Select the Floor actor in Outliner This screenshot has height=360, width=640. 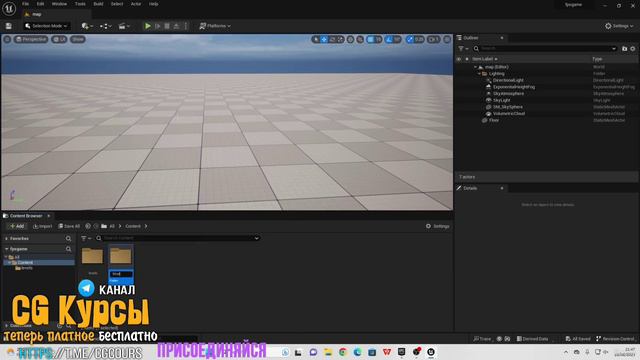493,120
